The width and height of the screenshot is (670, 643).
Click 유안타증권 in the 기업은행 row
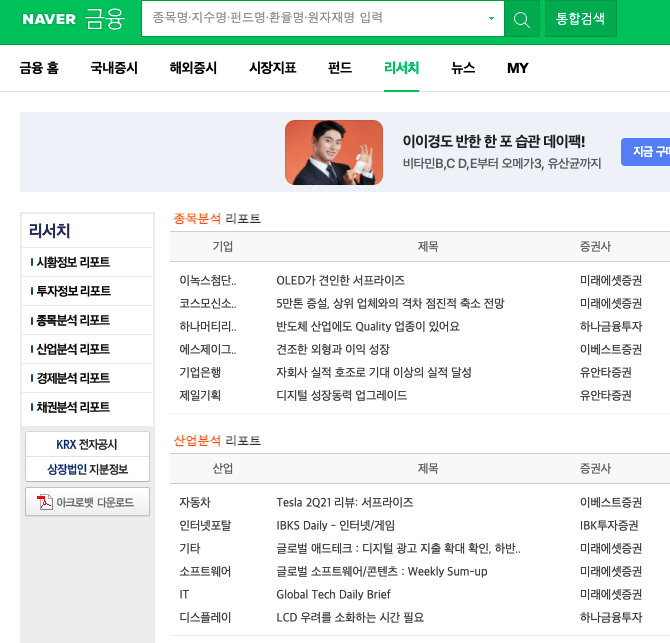[606, 373]
